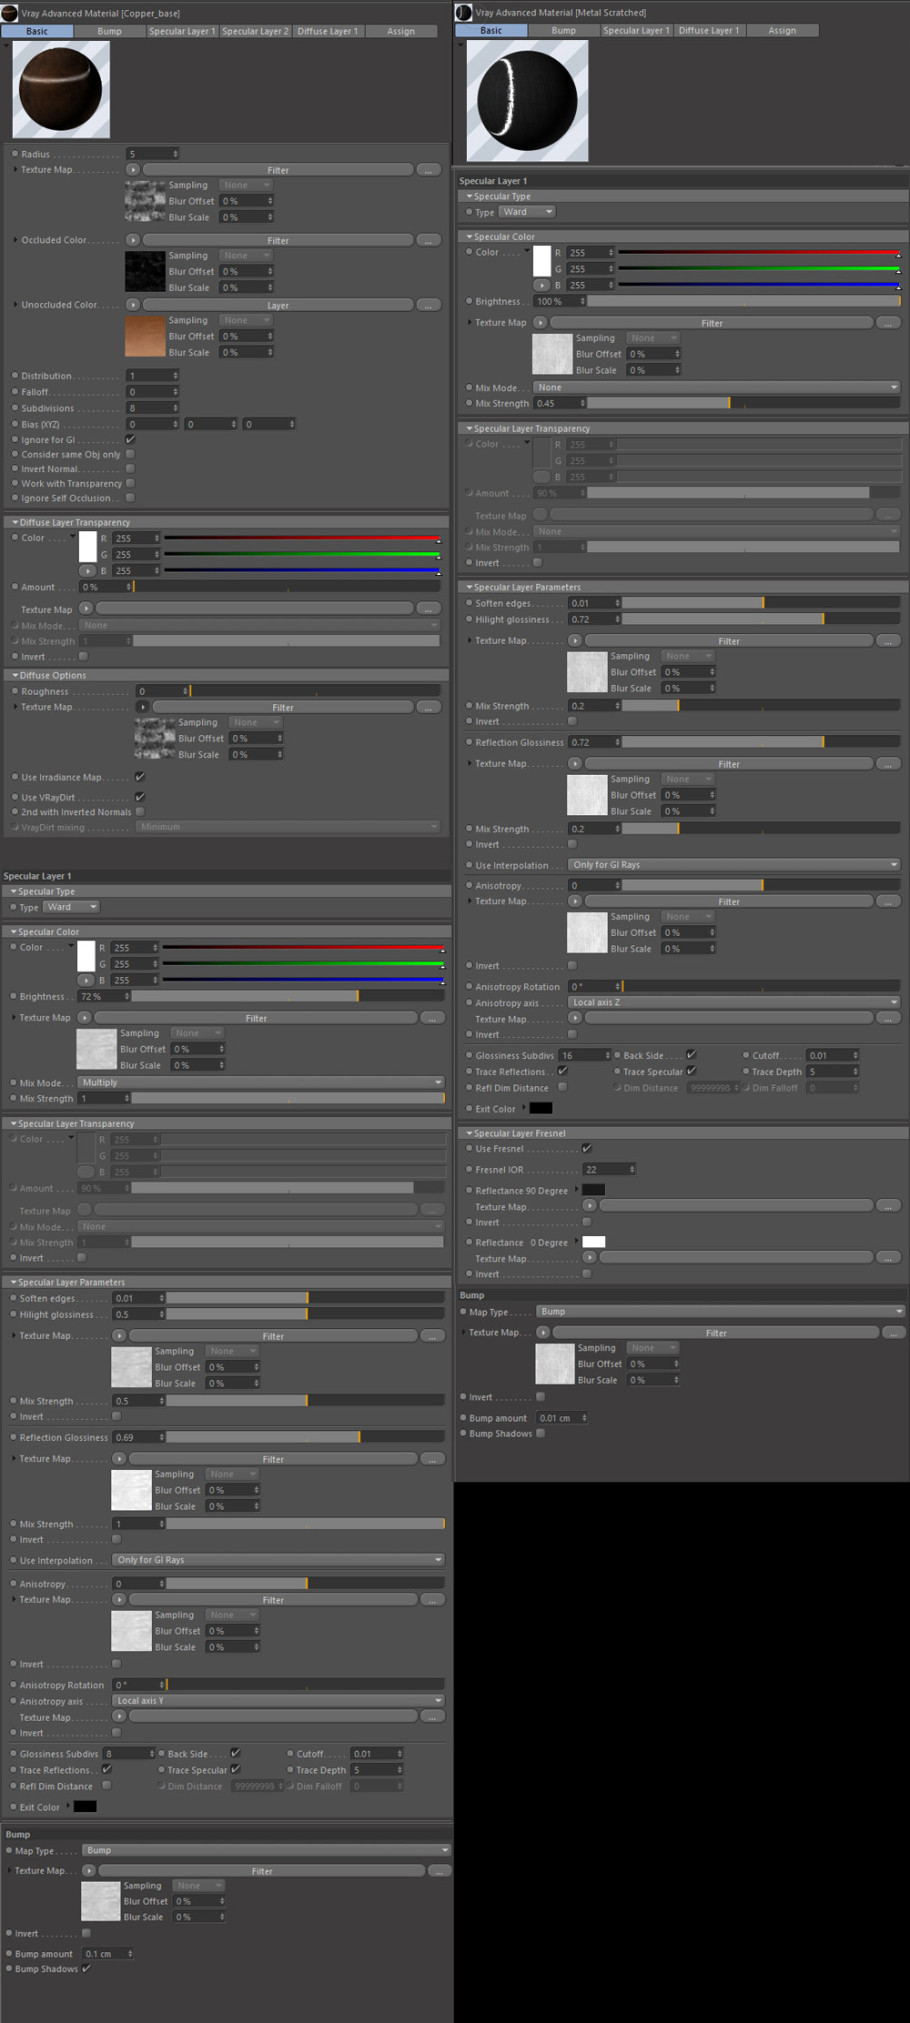Click Diffuse Layer Transparency texture browse (...) button

coord(429,608)
